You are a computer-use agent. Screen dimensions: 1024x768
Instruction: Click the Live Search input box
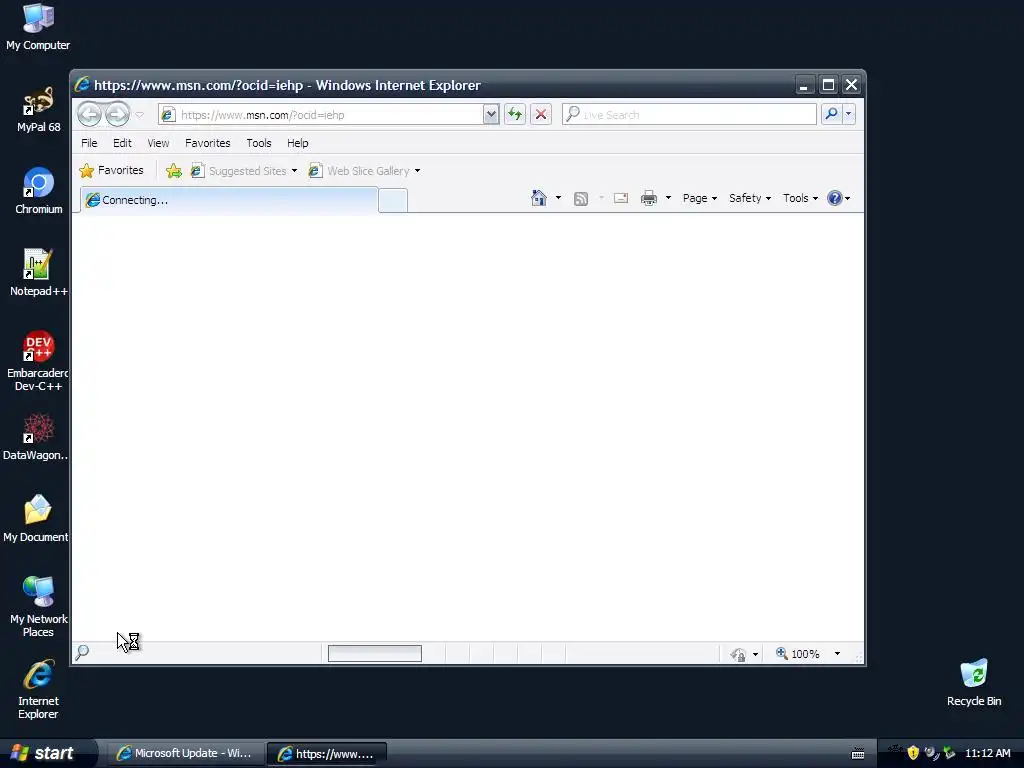point(689,115)
